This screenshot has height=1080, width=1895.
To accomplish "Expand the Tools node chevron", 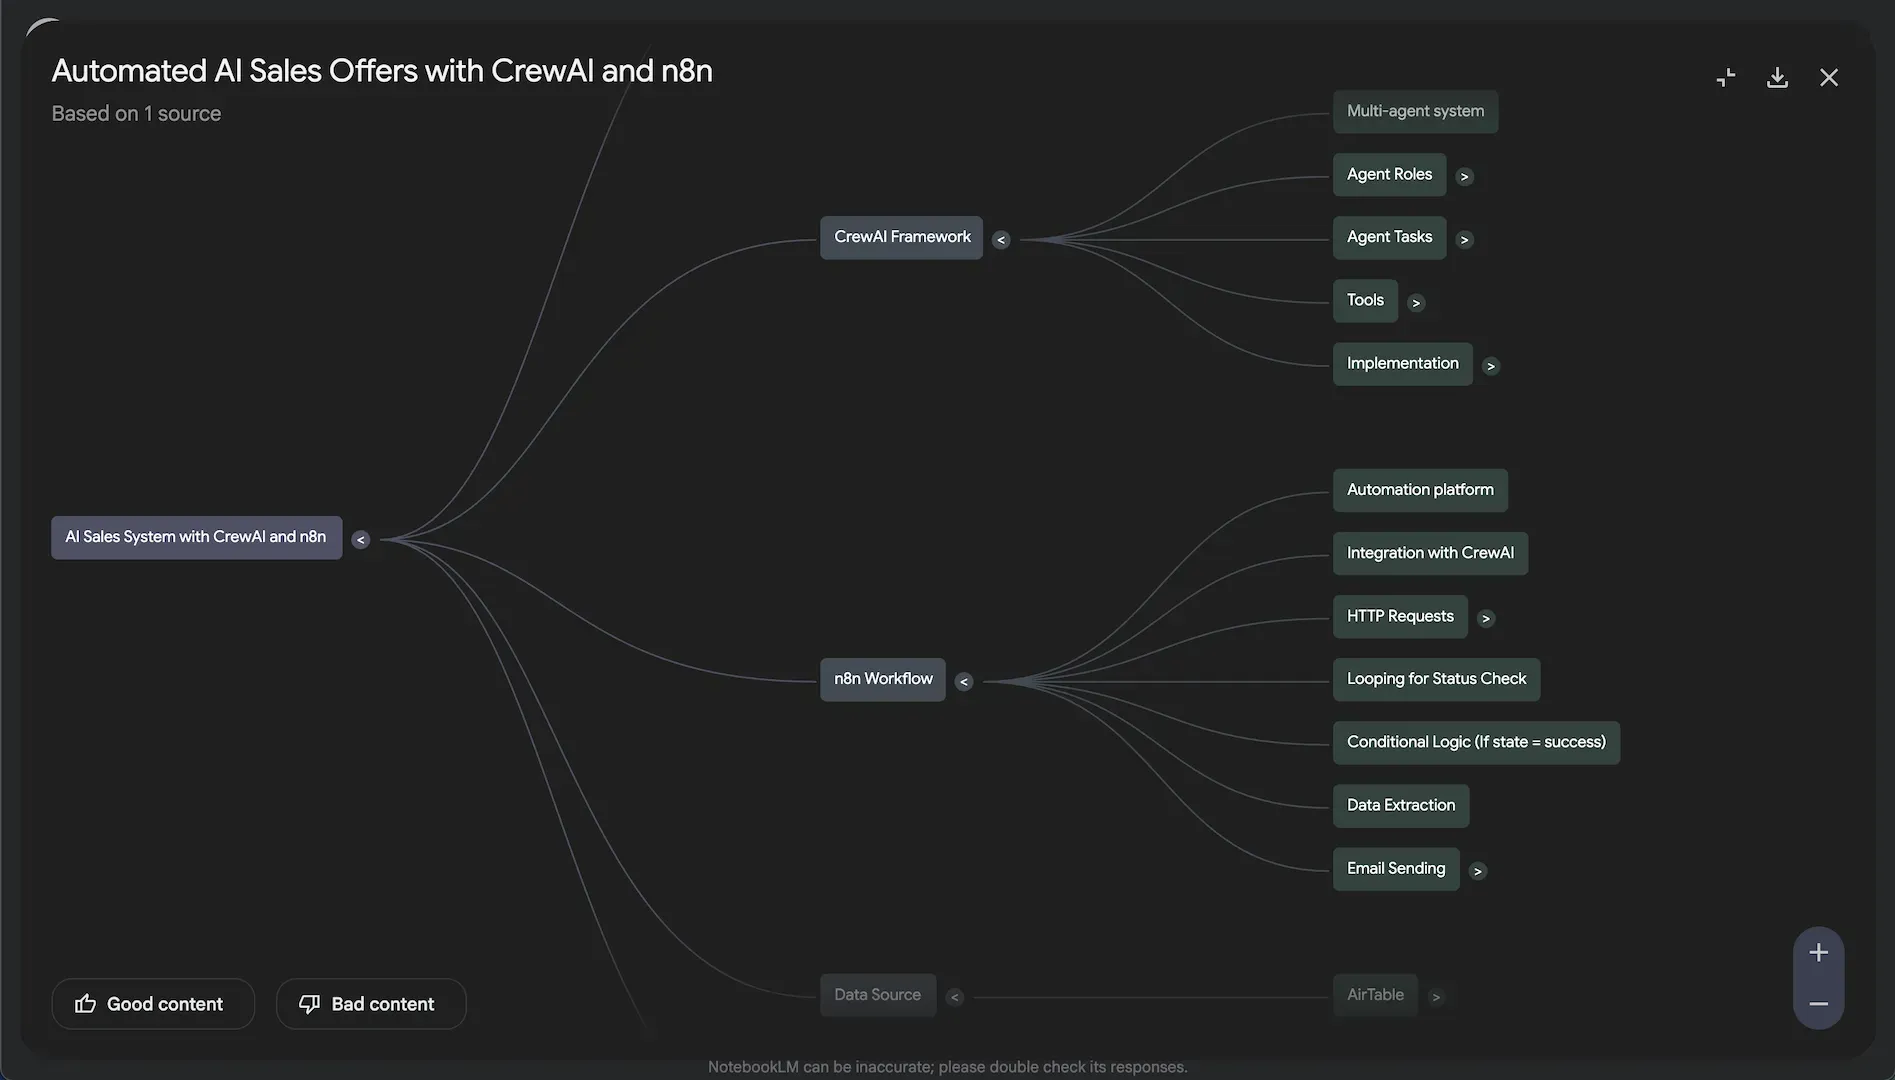I will (x=1416, y=303).
